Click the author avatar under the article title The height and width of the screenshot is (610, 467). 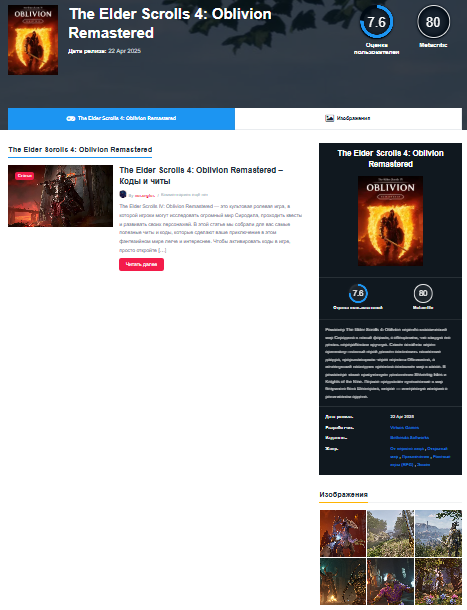point(123,194)
